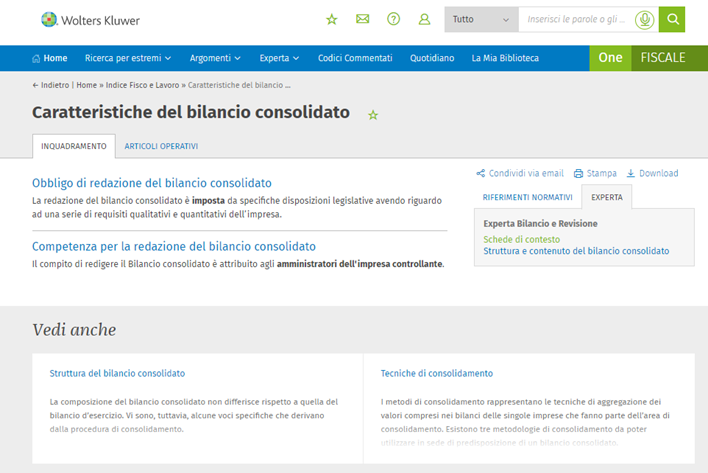Viewport: 708px width, 473px height.
Task: Open Obbligo di redazione del bilancio consolidato
Action: (152, 183)
